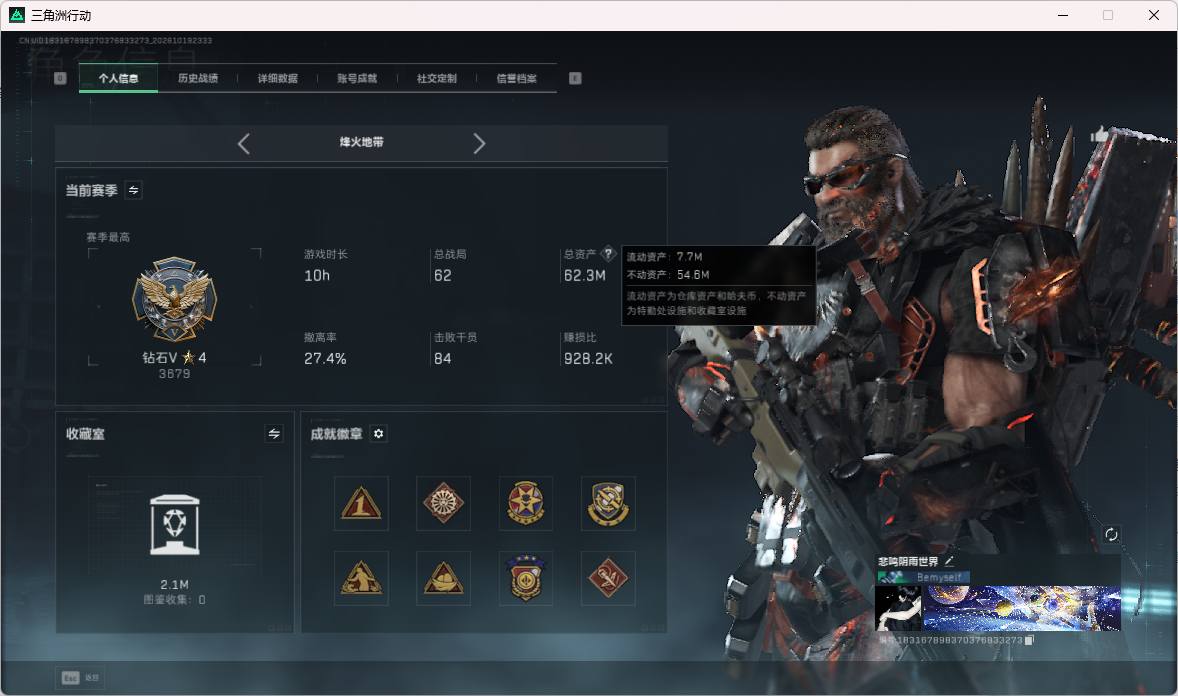
Task: Click the E key next tab icon
Action: (575, 78)
